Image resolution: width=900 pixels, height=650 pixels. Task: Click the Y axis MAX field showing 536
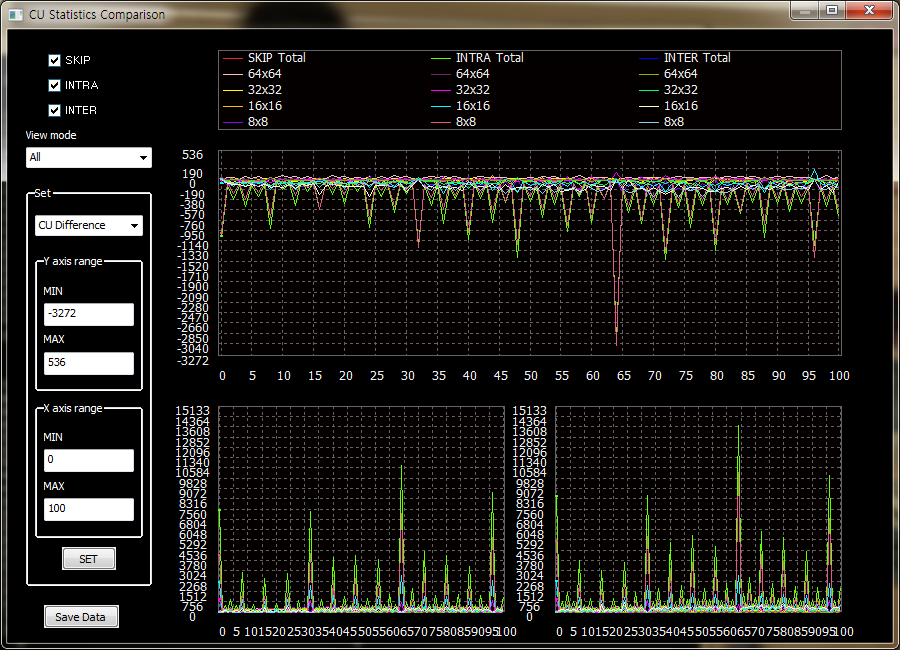(88, 363)
